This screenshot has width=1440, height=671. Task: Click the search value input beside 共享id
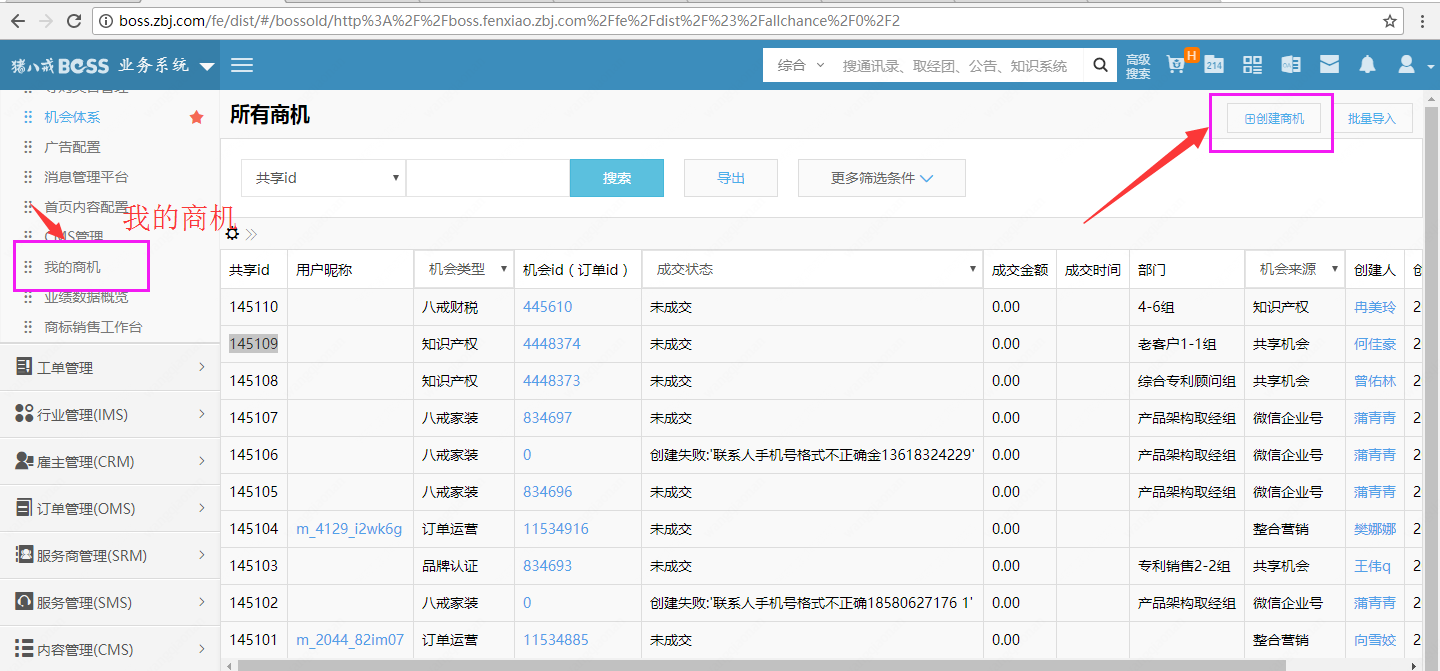click(x=488, y=178)
